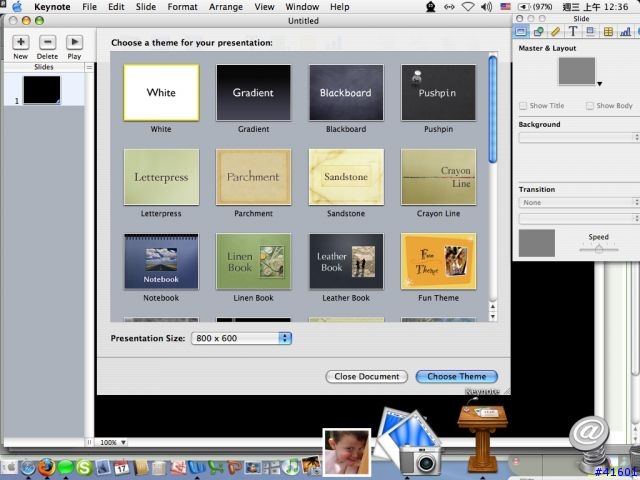Click the theme list scroll down arrow
Viewport: 640px width, 480px height.
coord(493,317)
